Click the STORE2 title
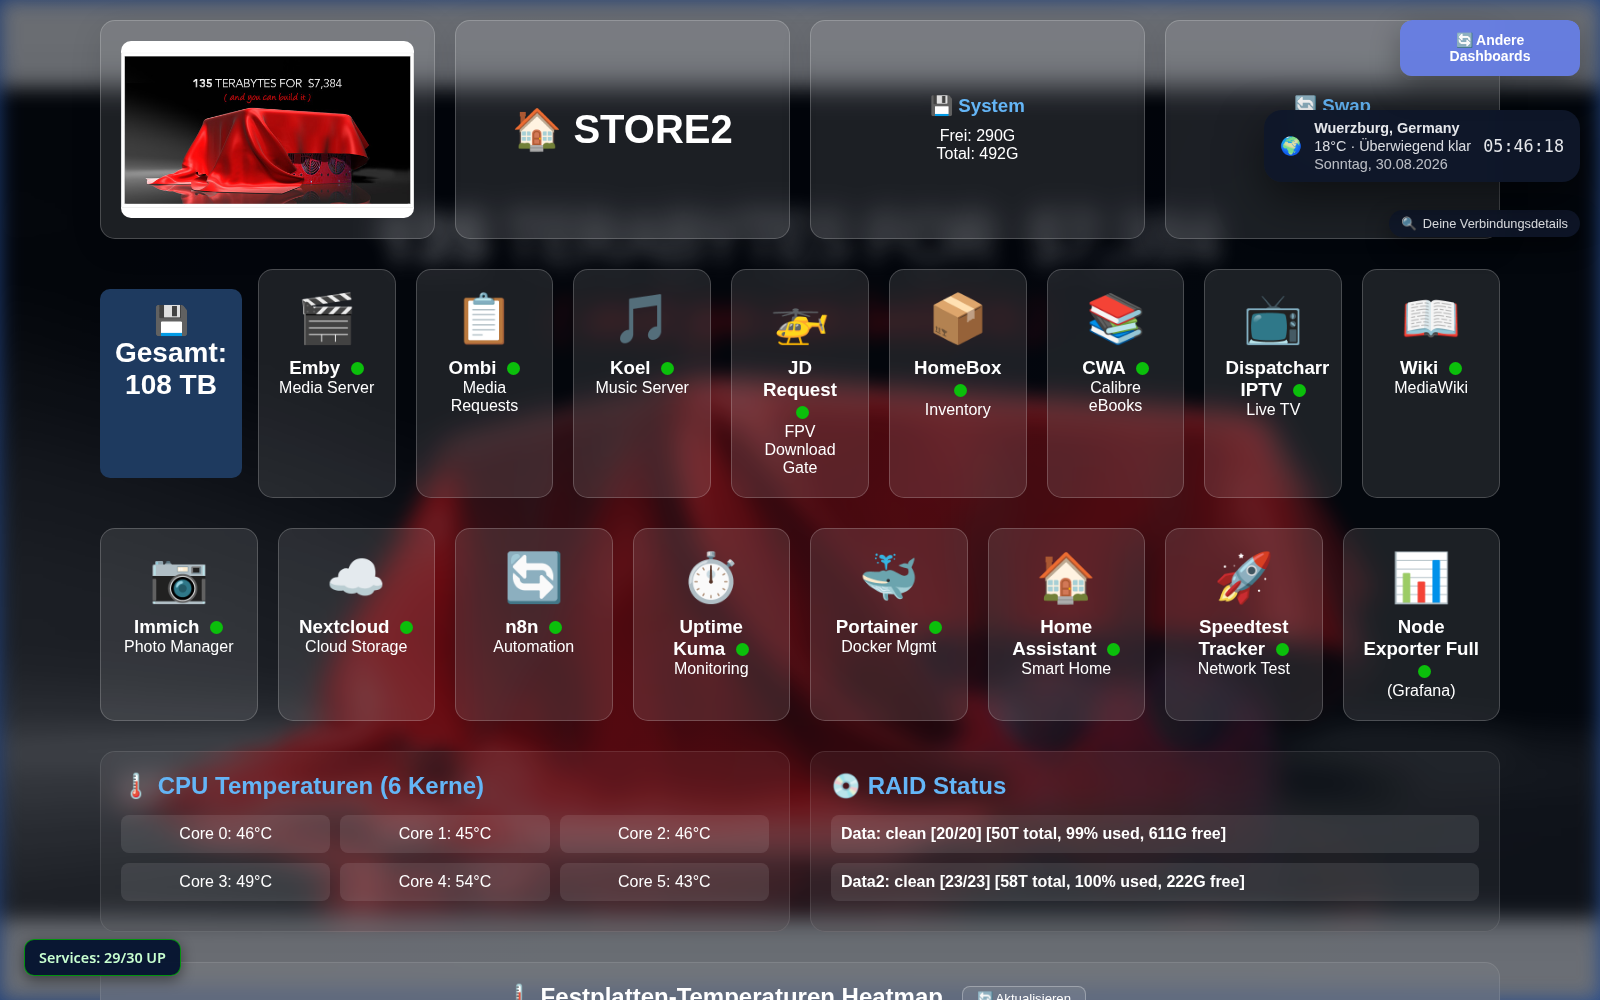The image size is (1600, 1000). point(653,129)
